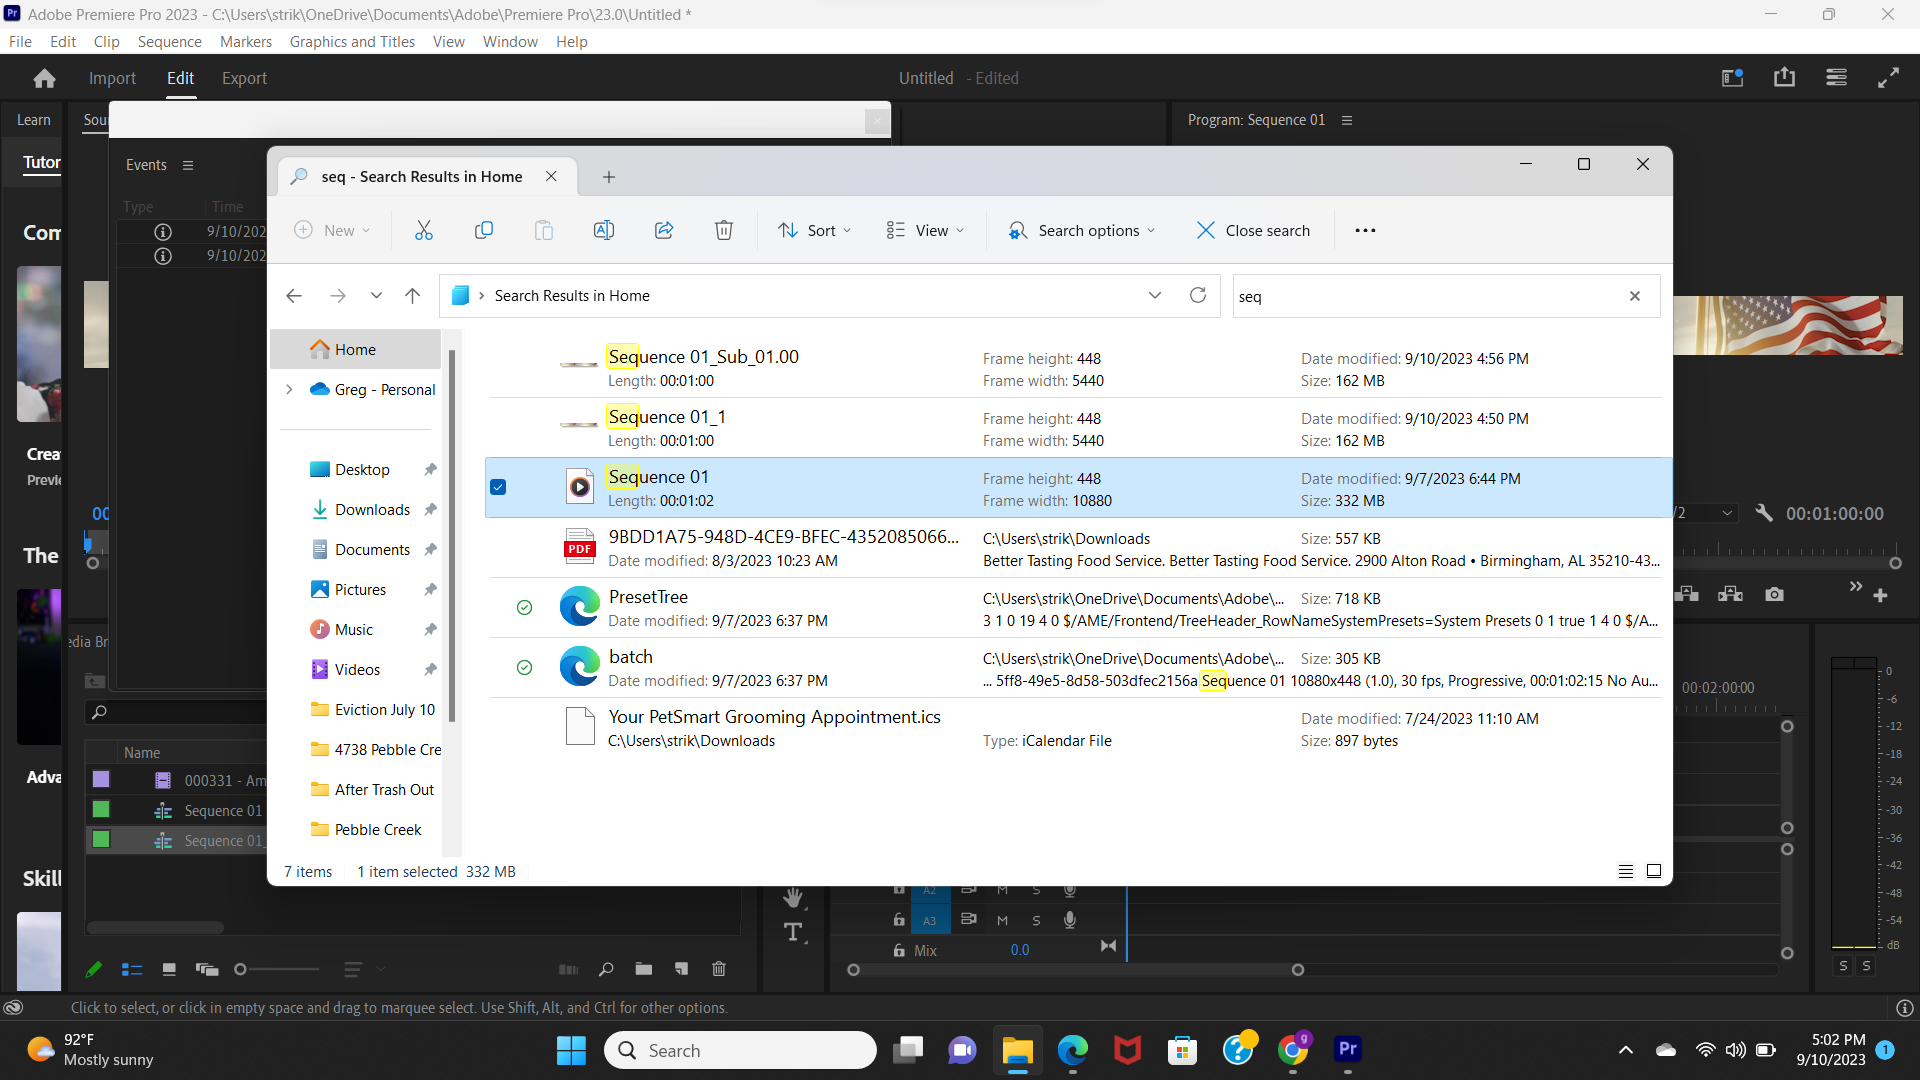Uncheck the Sequence 01 selection checkbox
This screenshot has height=1080, width=1920.
498,487
